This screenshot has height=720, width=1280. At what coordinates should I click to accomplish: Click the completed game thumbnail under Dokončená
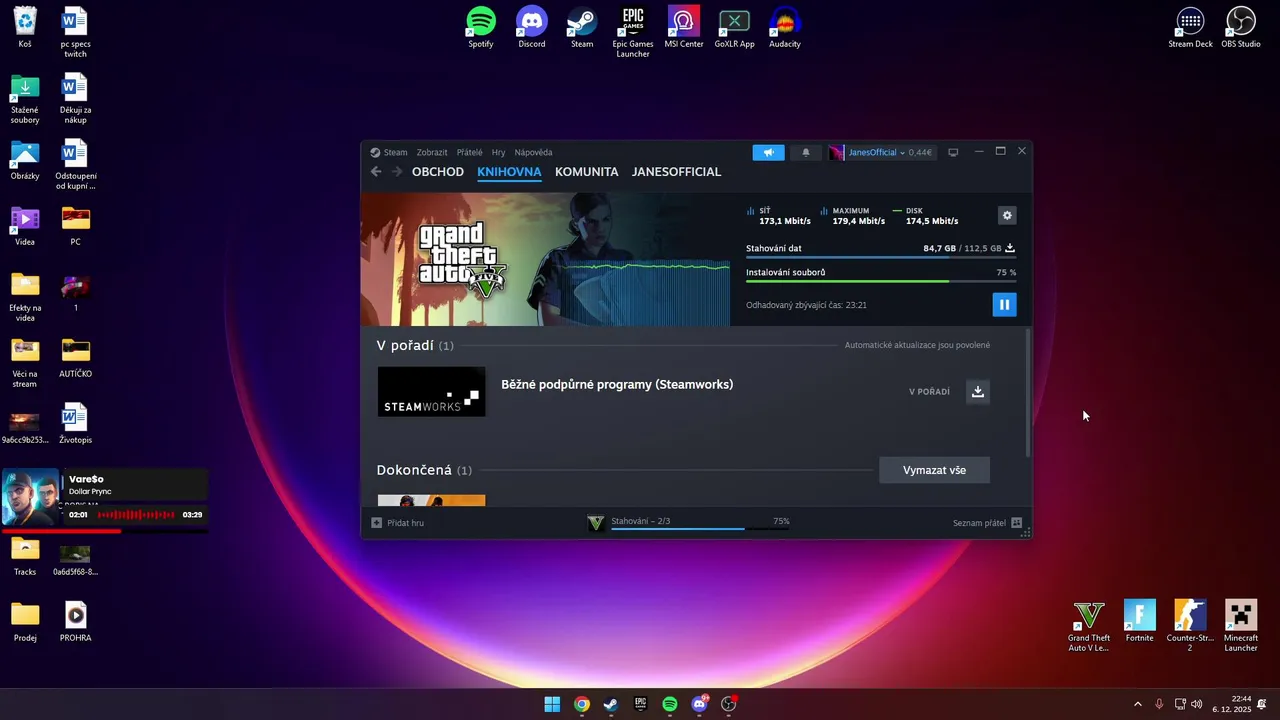click(431, 501)
